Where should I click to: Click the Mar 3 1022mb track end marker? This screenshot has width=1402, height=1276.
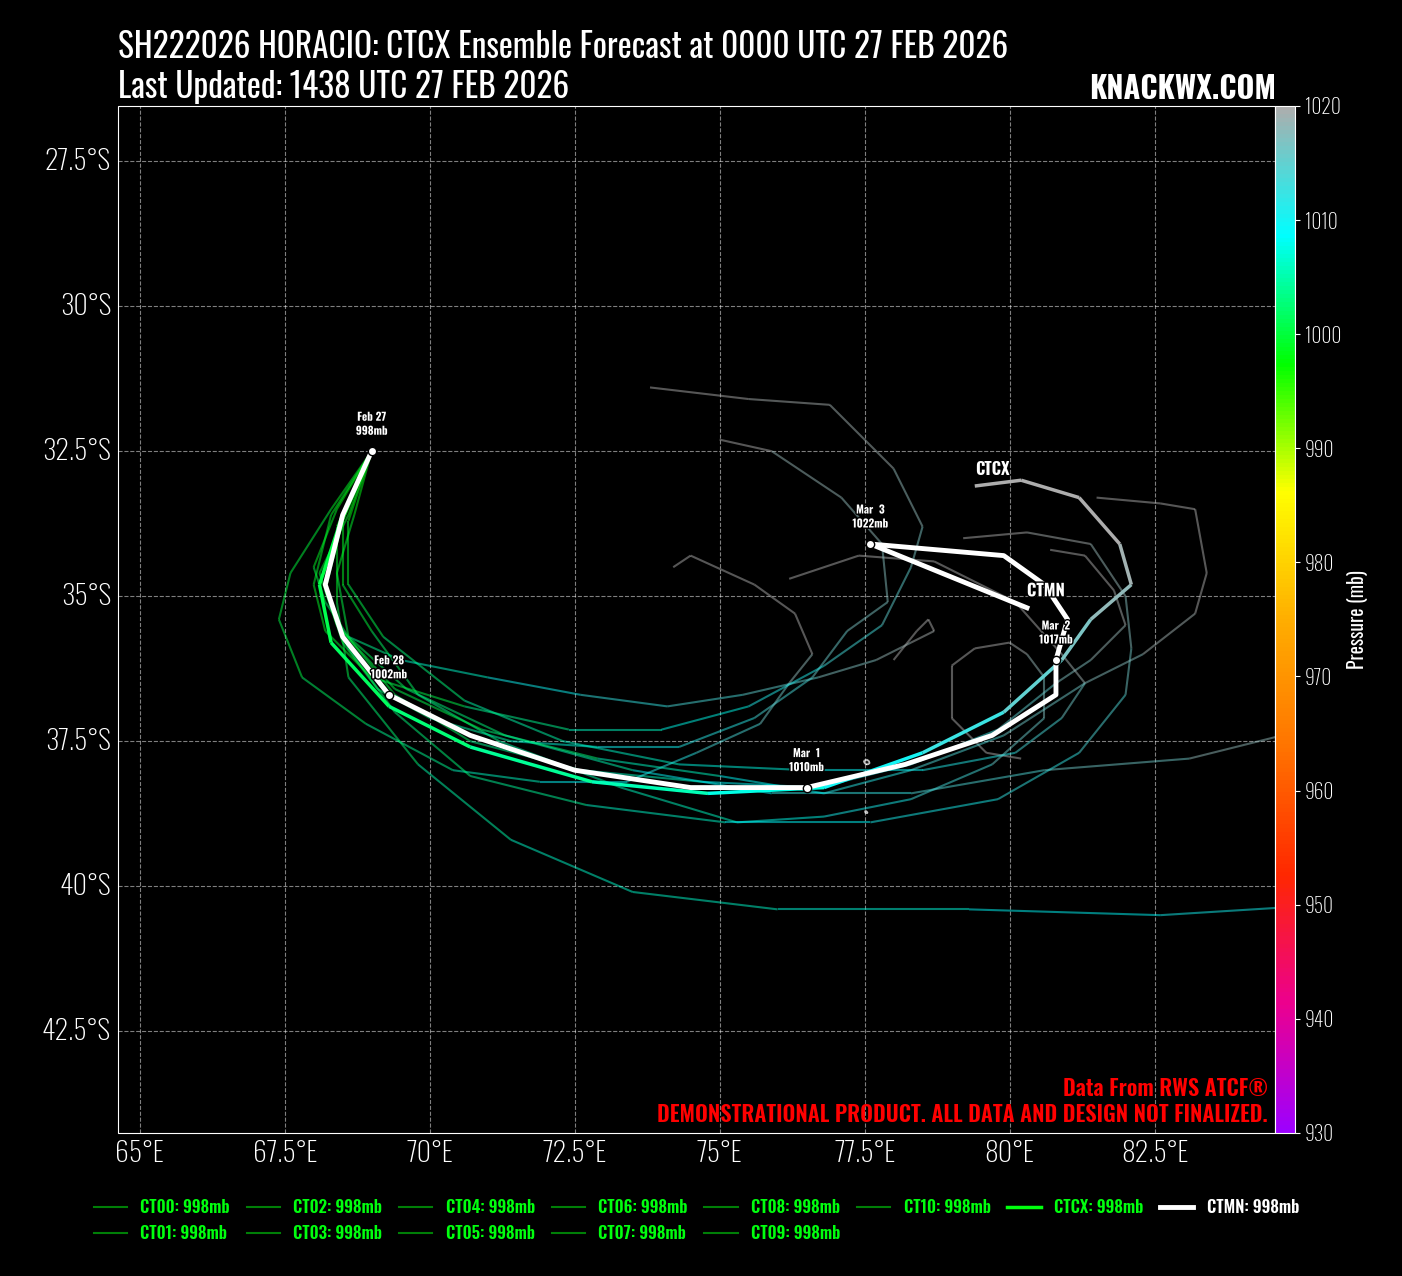click(x=870, y=545)
